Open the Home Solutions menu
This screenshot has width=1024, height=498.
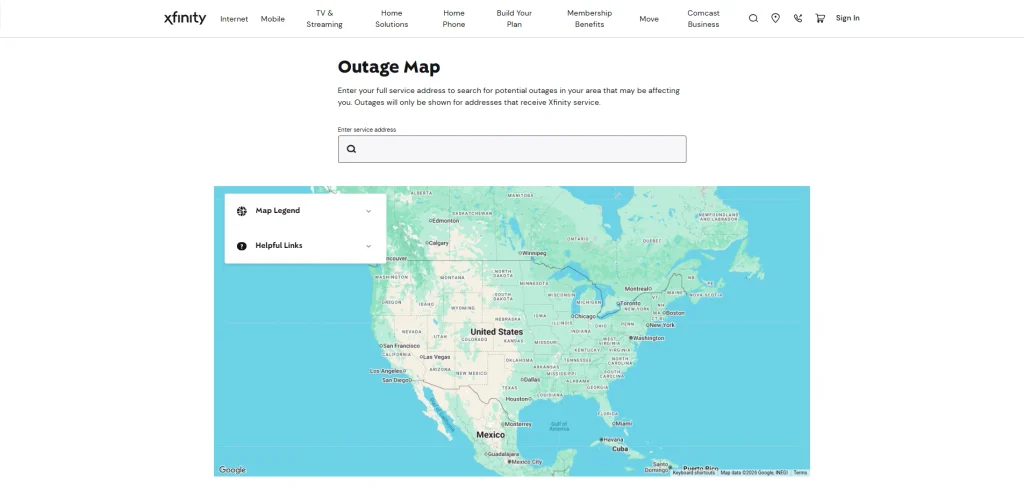click(x=391, y=19)
